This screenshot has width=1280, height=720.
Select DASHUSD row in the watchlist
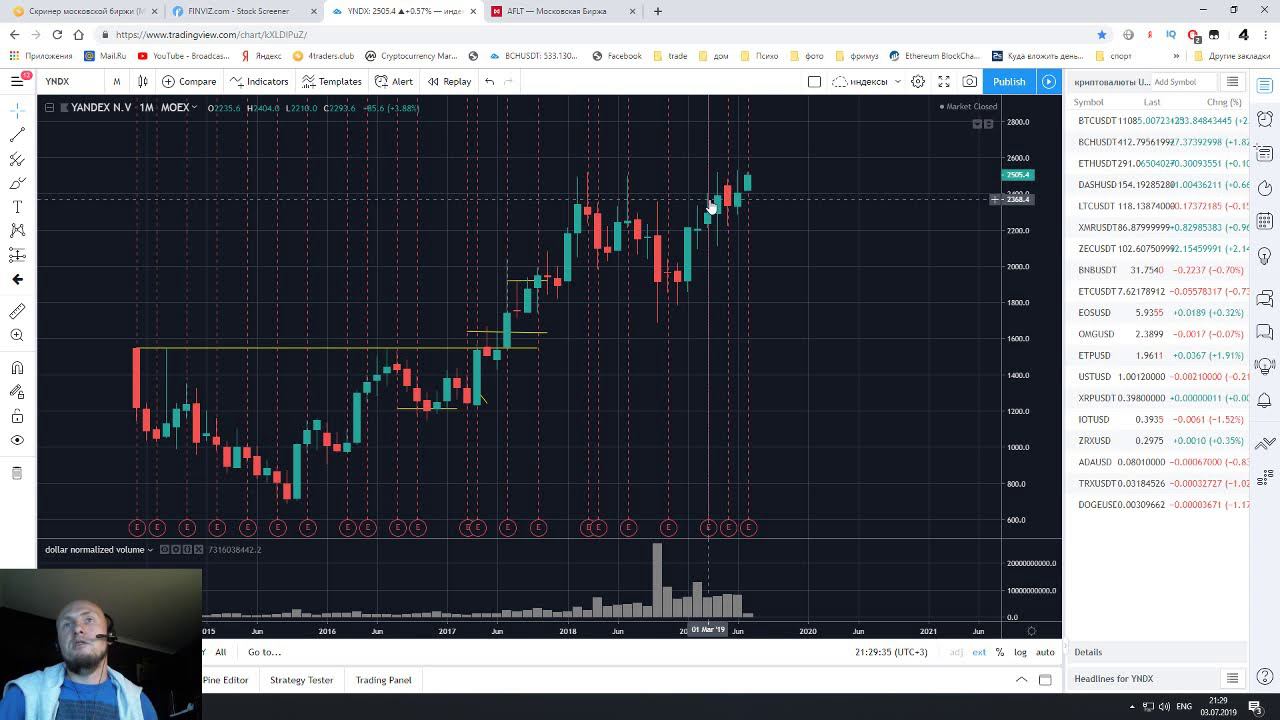click(x=1160, y=184)
